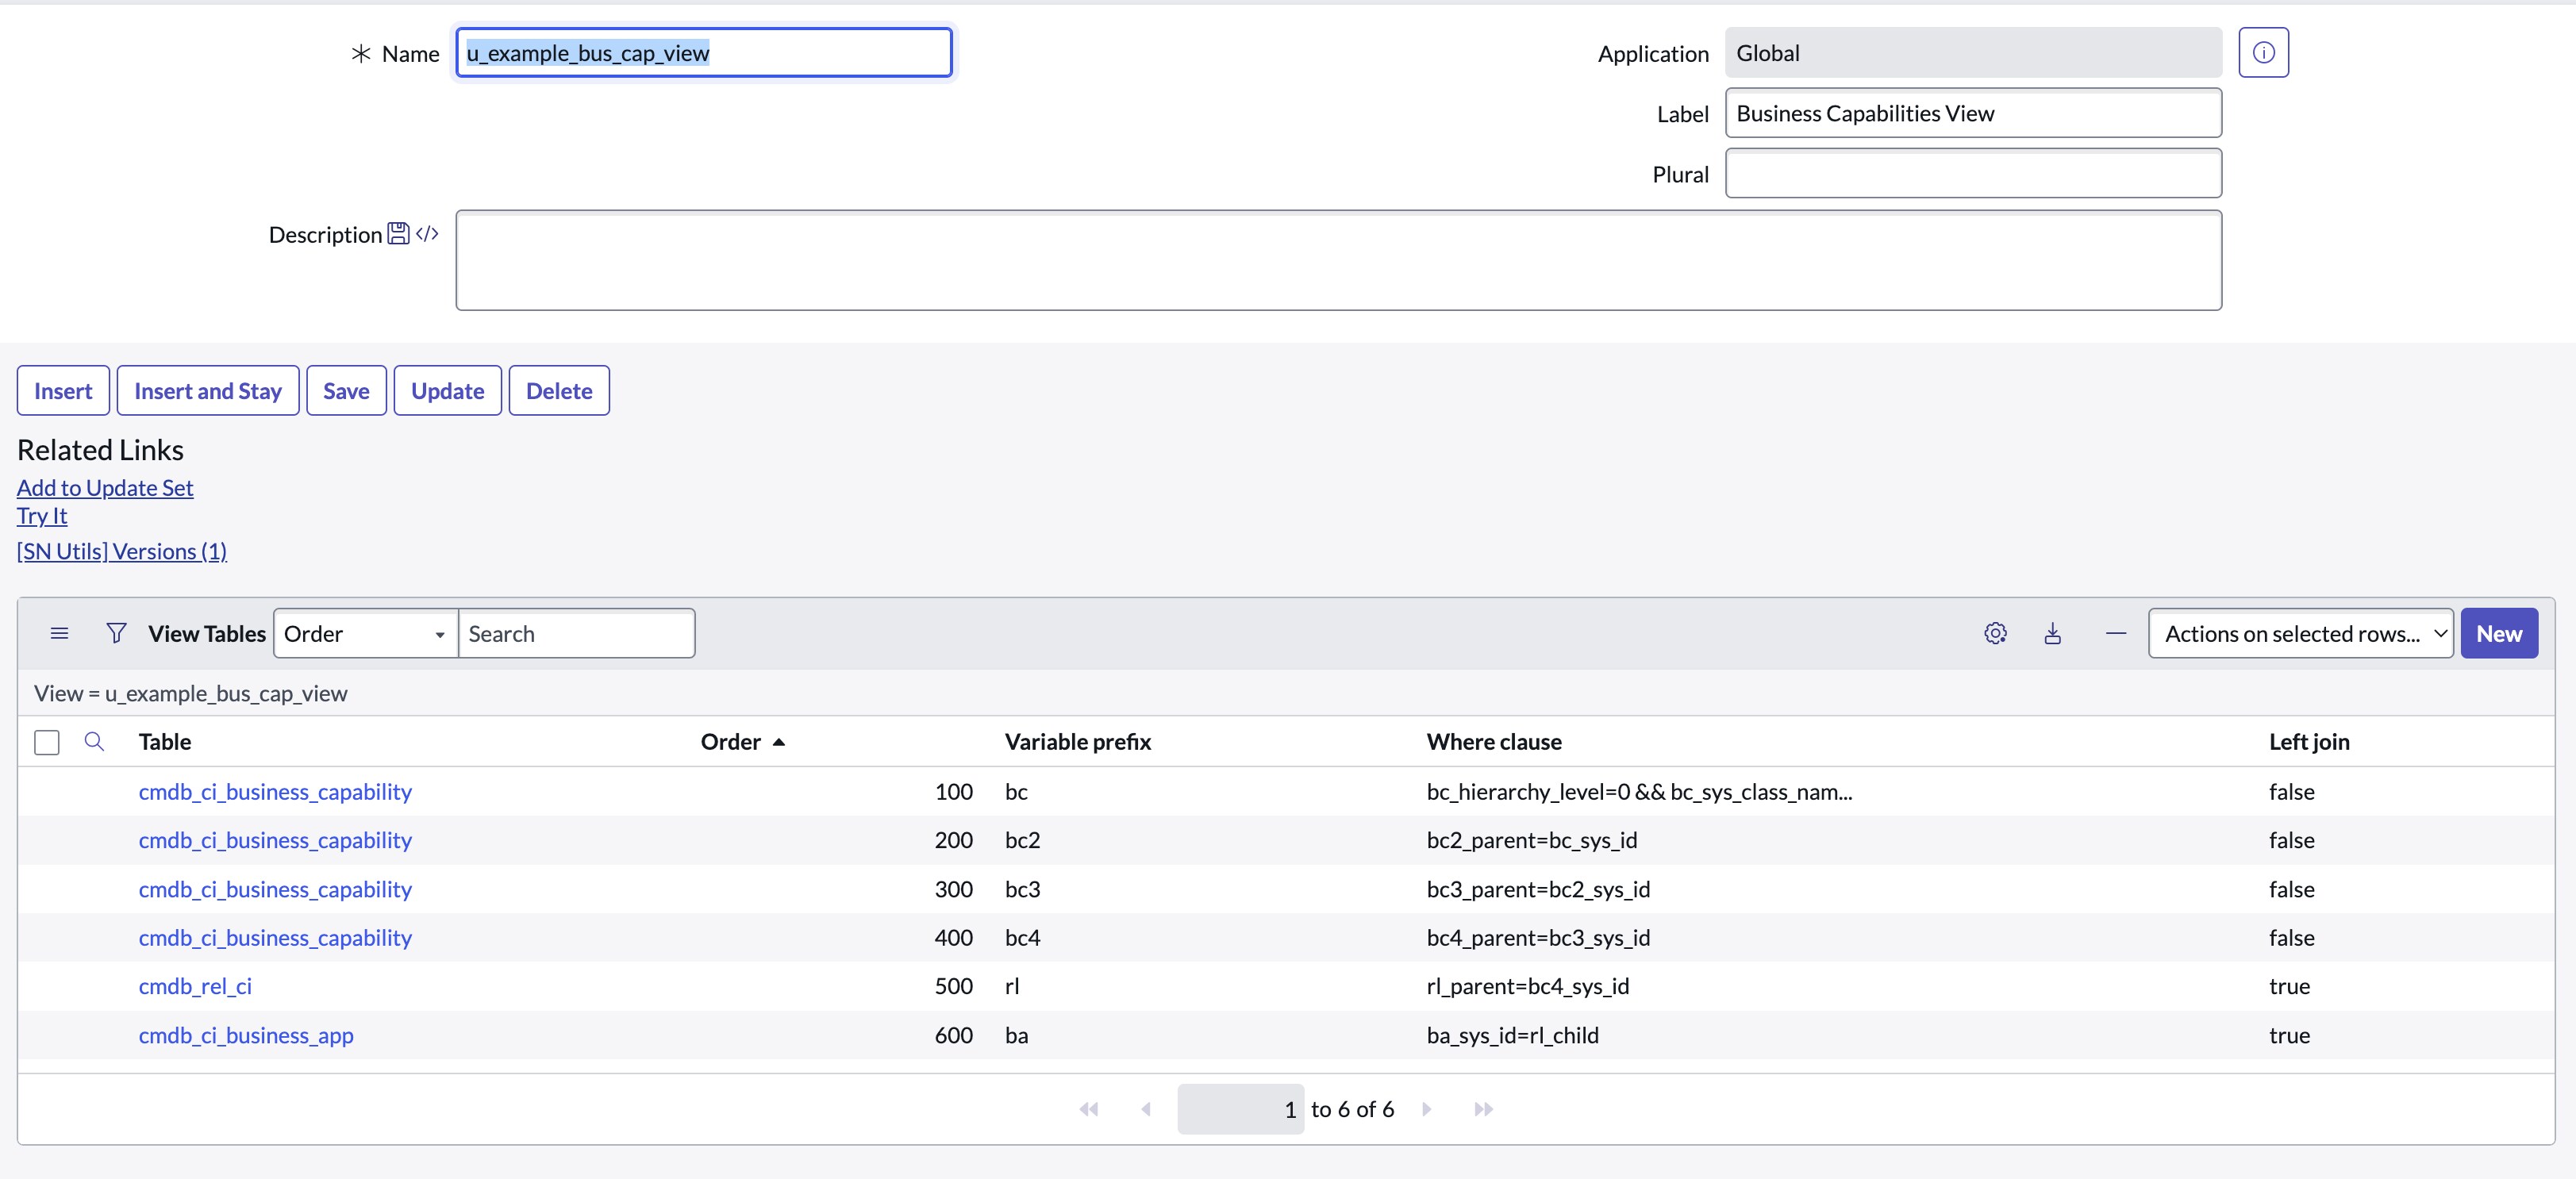Click the New button to add a view table

pyautogui.click(x=2499, y=633)
